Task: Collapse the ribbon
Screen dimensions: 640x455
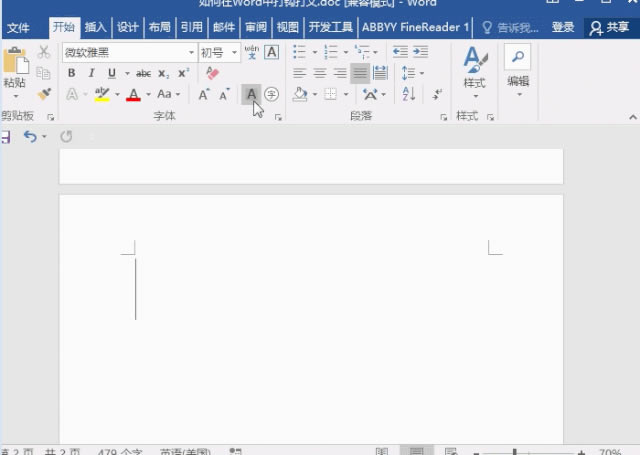Action: [633, 118]
